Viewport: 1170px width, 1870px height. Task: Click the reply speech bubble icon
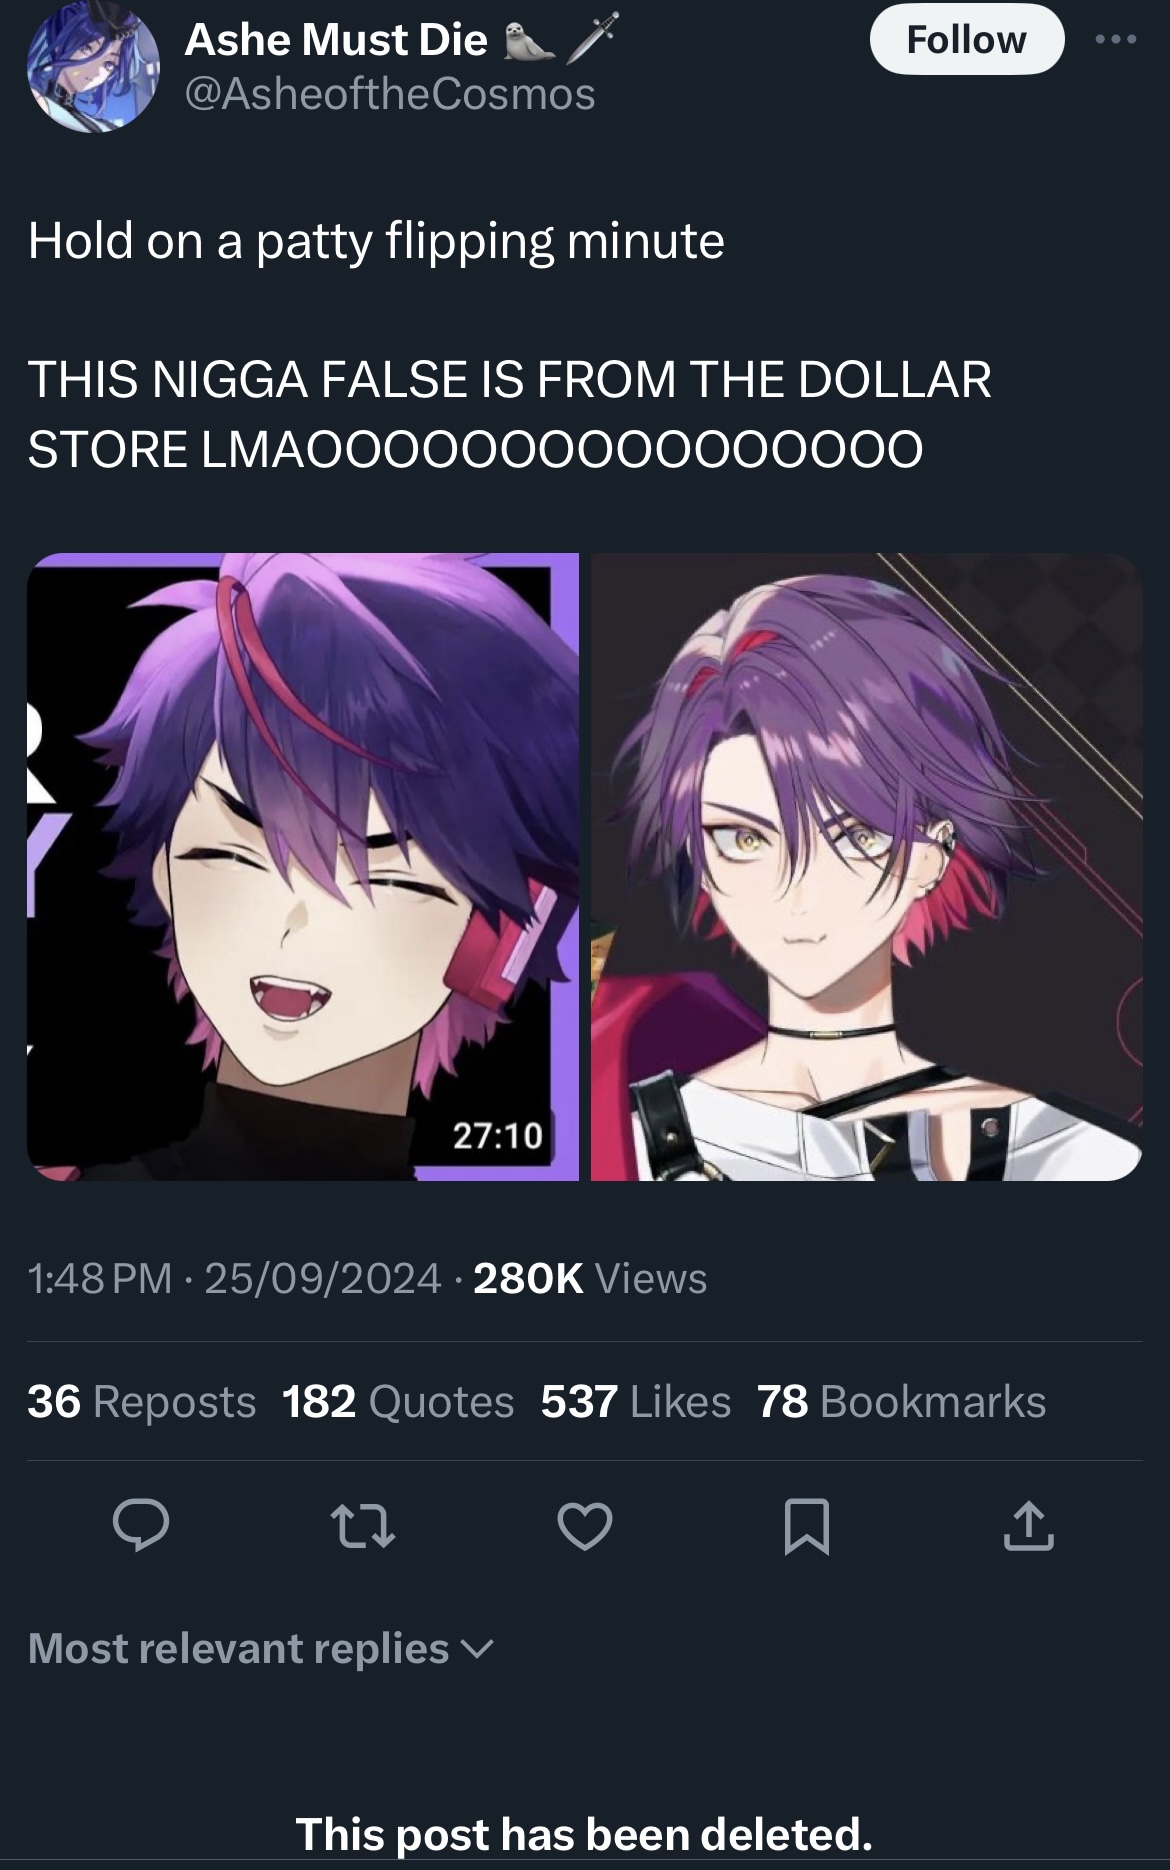pos(140,1526)
